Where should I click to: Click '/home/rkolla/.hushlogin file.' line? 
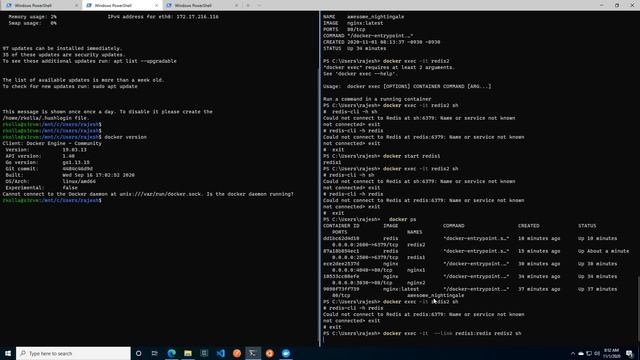(45, 118)
